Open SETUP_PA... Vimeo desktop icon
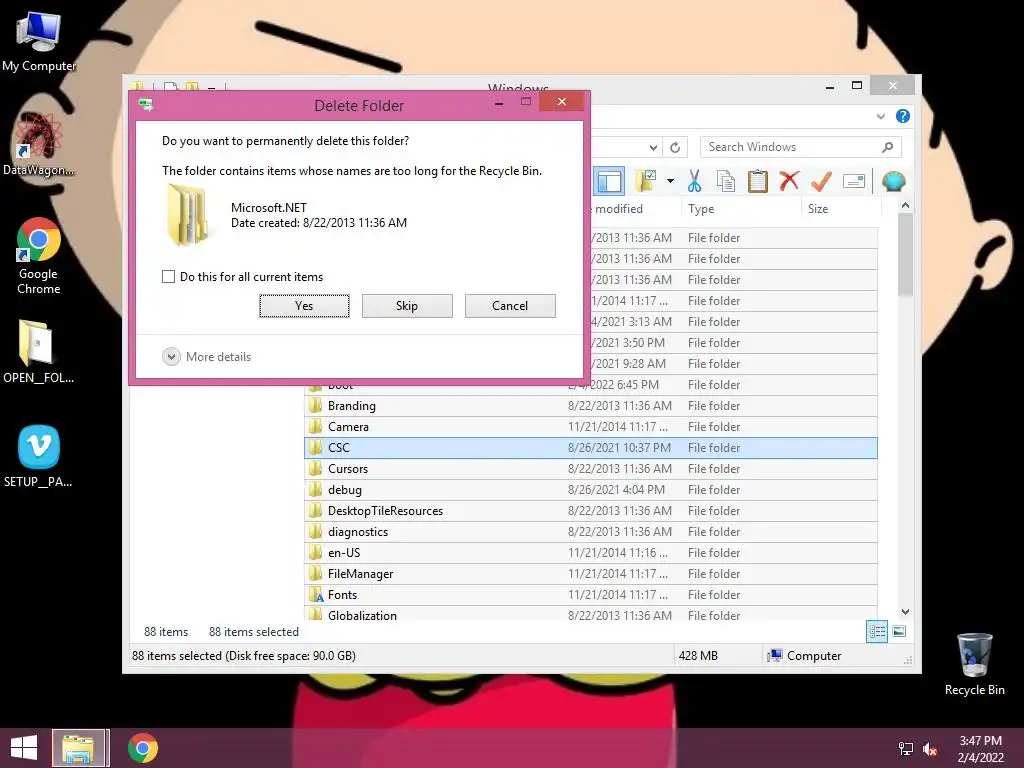Viewport: 1024px width, 768px height. coord(38,457)
